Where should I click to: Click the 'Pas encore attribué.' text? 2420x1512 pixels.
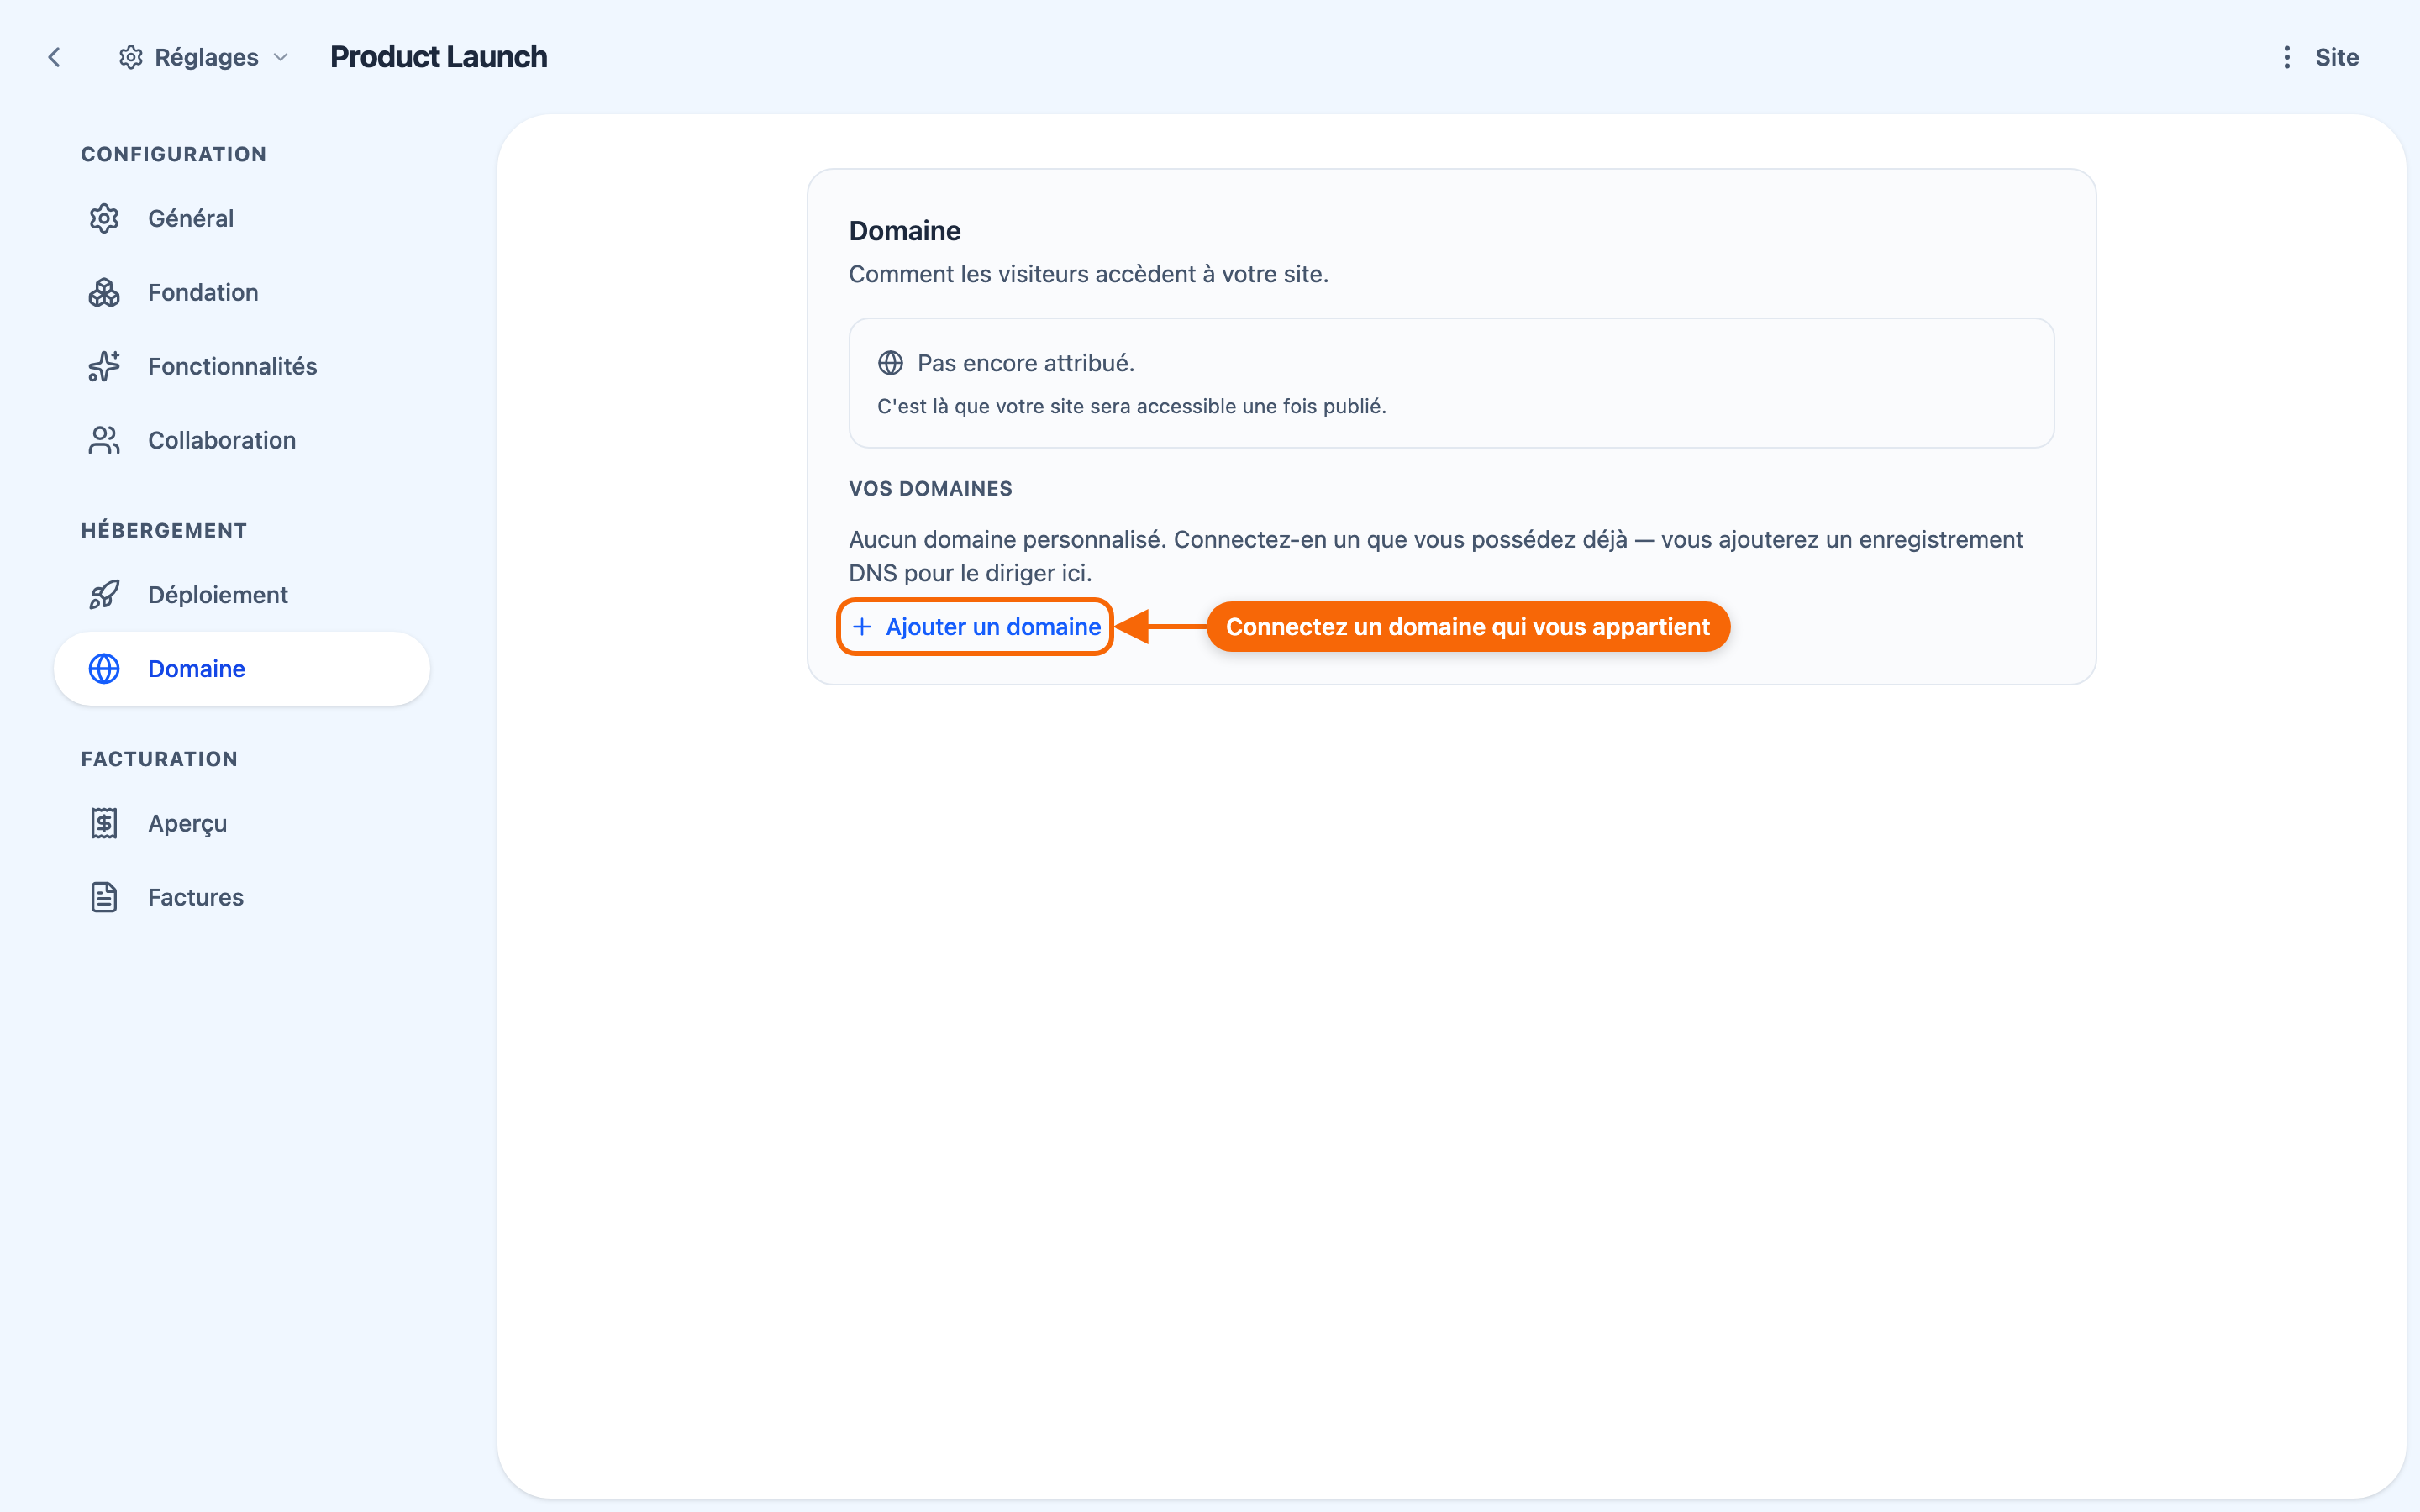click(x=1026, y=363)
